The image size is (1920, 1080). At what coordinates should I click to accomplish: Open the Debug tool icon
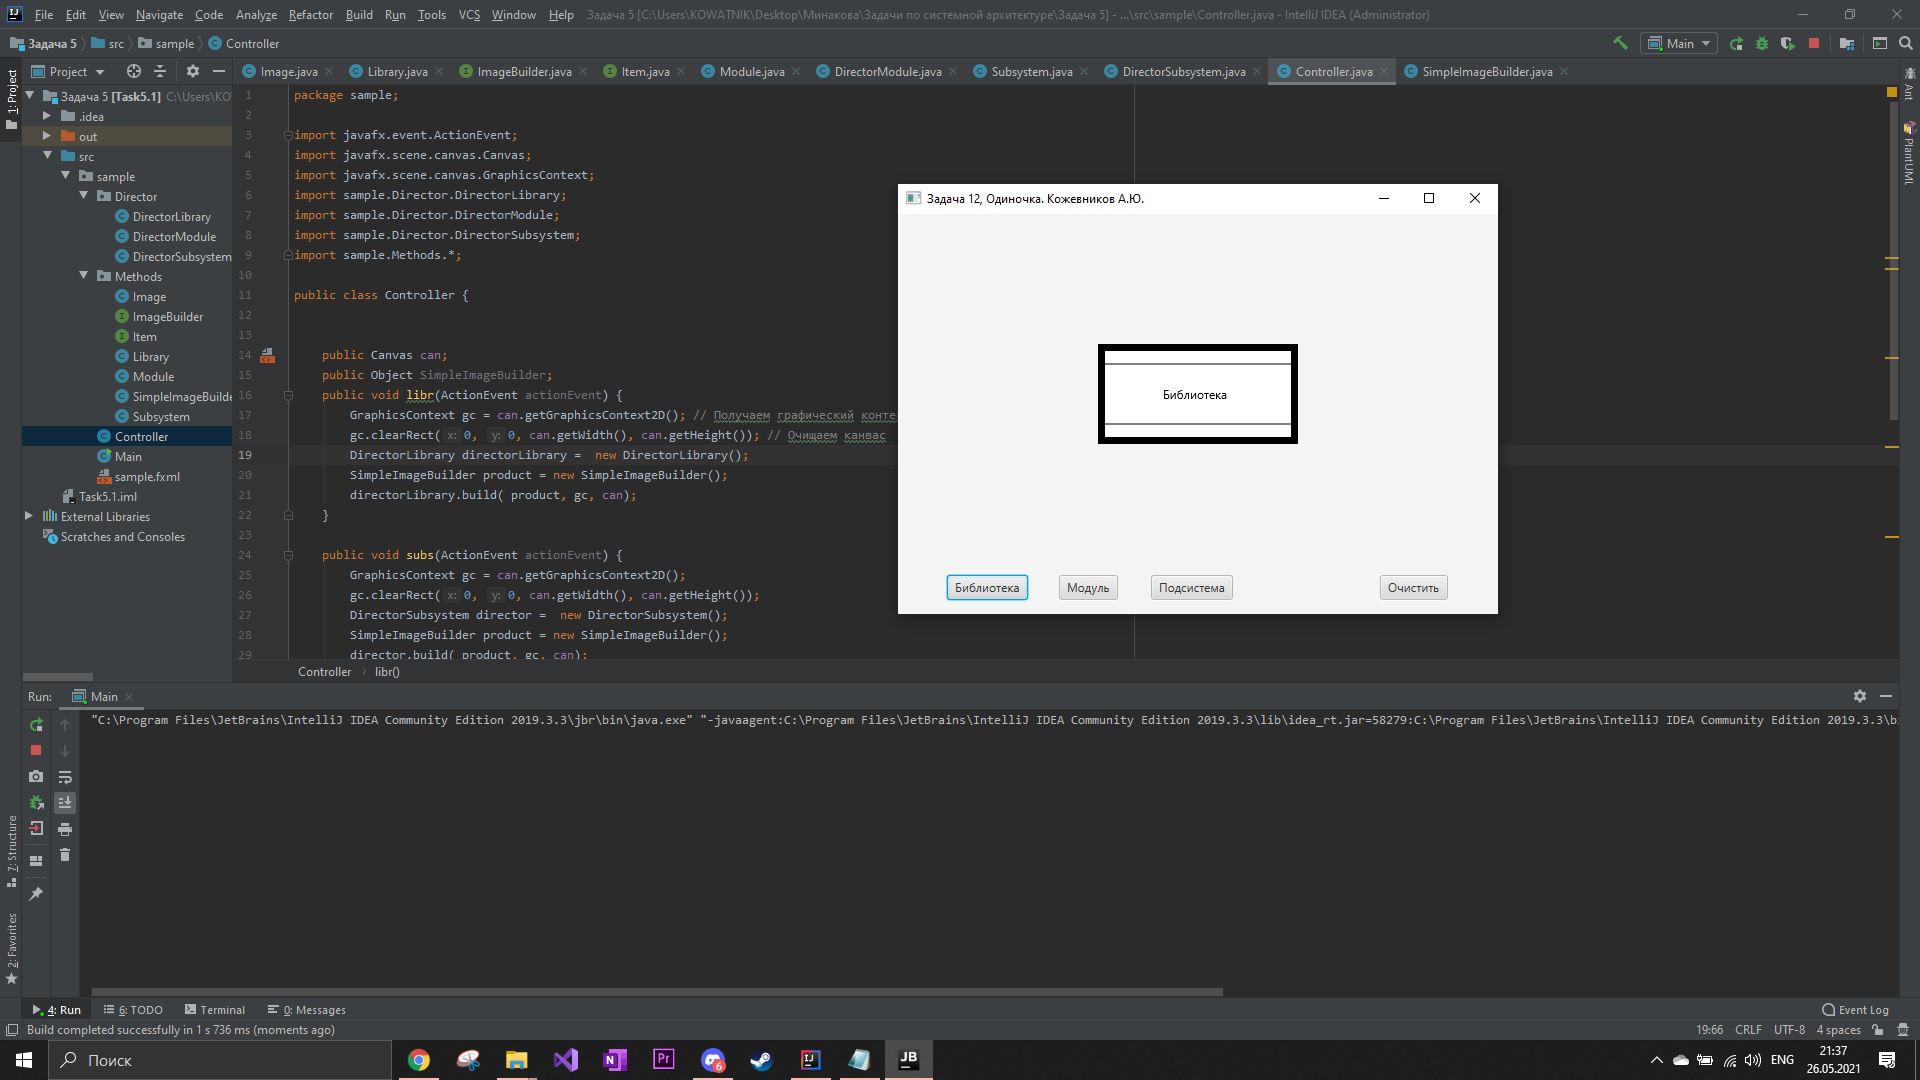(x=1761, y=44)
